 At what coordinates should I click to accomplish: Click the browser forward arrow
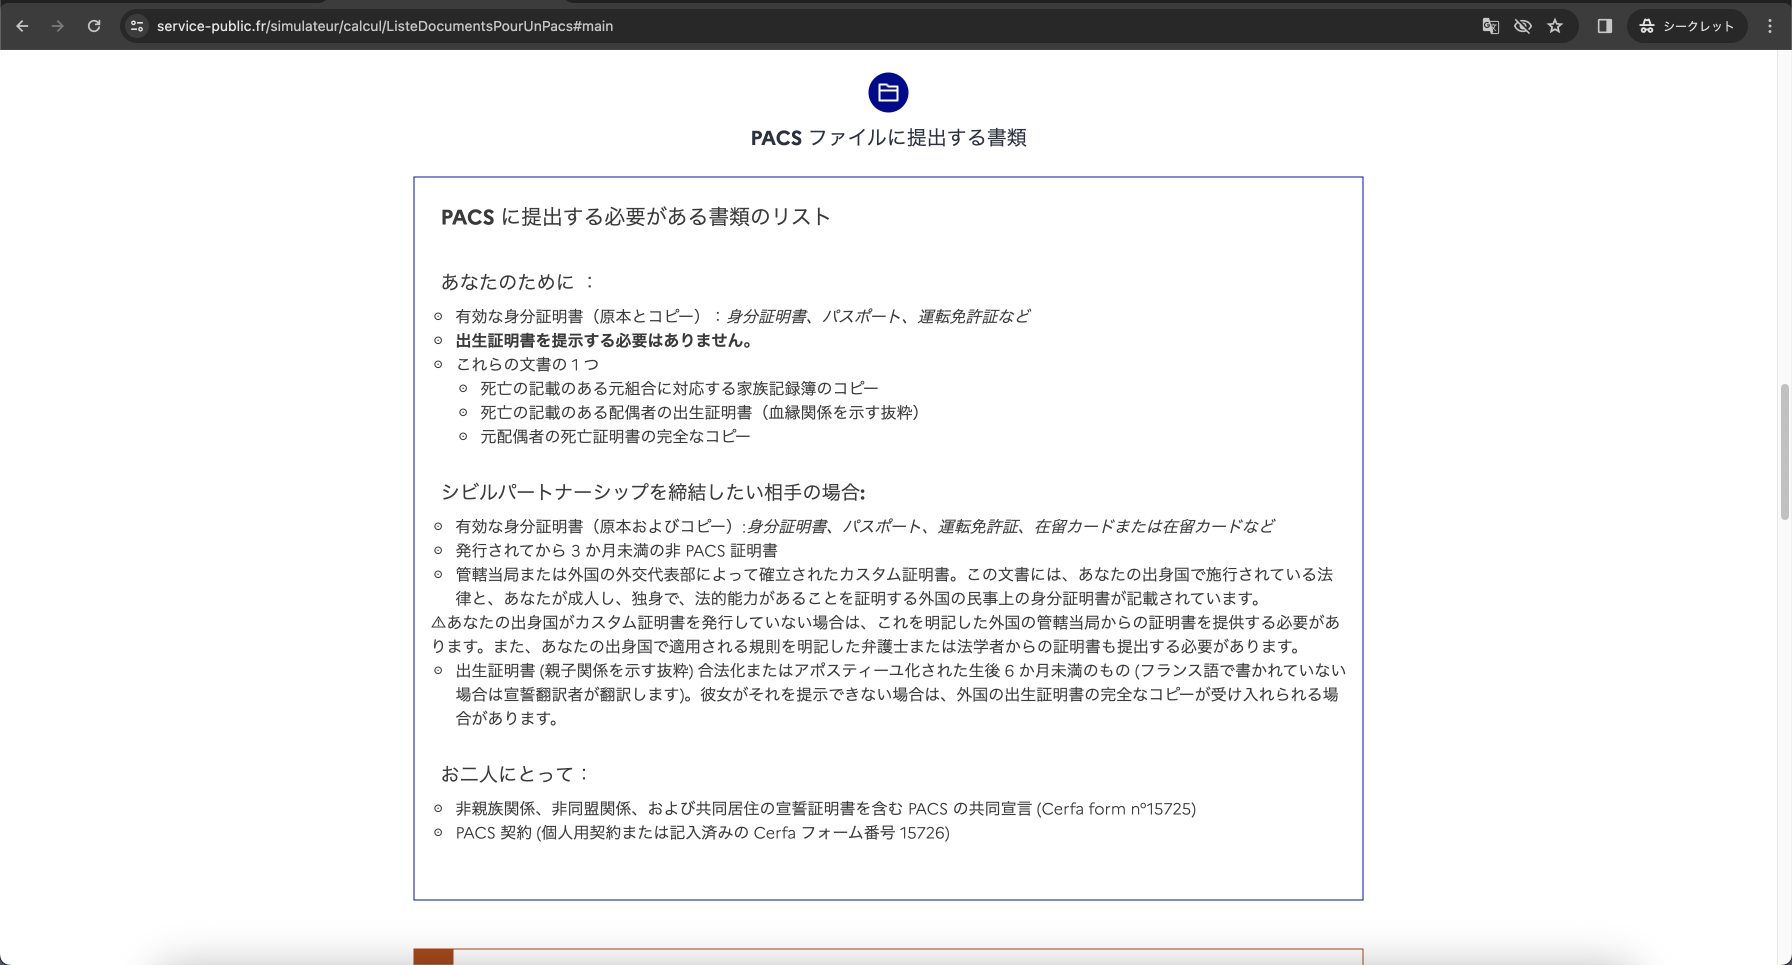(58, 26)
